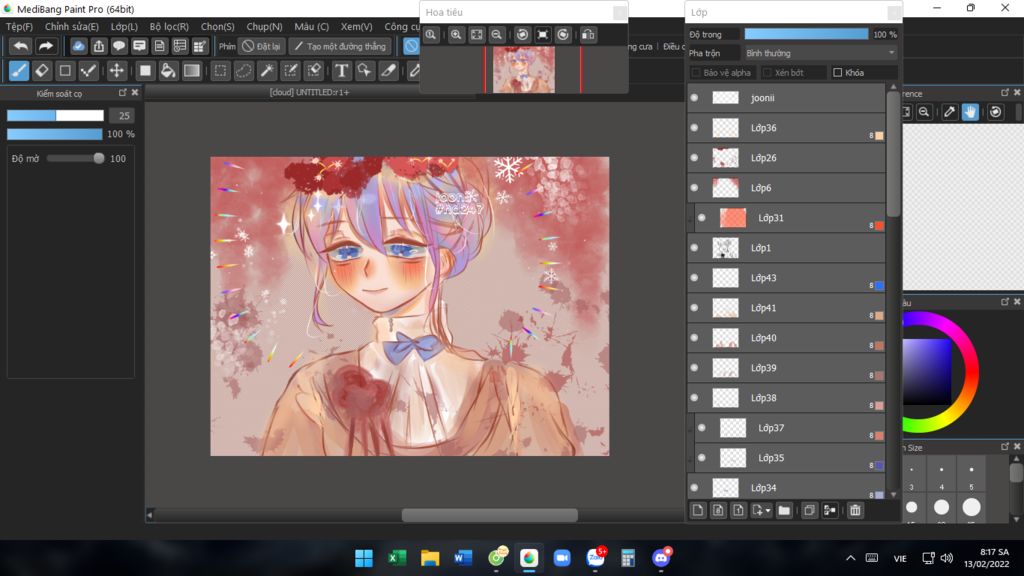Screen dimensions: 1024x576
Task: Open Excel from the taskbar
Action: pos(397,558)
